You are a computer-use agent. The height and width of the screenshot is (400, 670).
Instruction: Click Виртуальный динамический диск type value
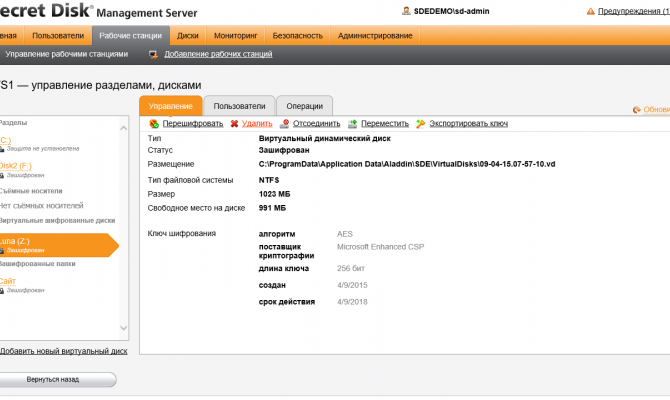[x=325, y=138]
